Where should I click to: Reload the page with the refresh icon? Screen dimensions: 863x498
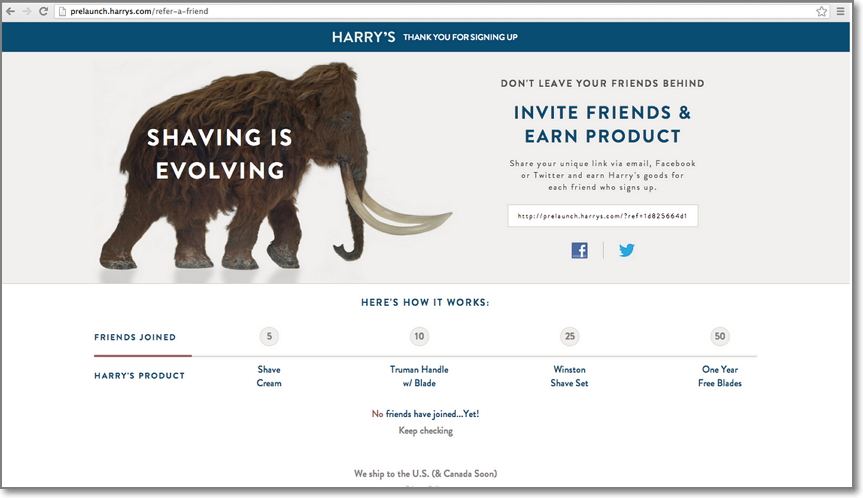(43, 11)
